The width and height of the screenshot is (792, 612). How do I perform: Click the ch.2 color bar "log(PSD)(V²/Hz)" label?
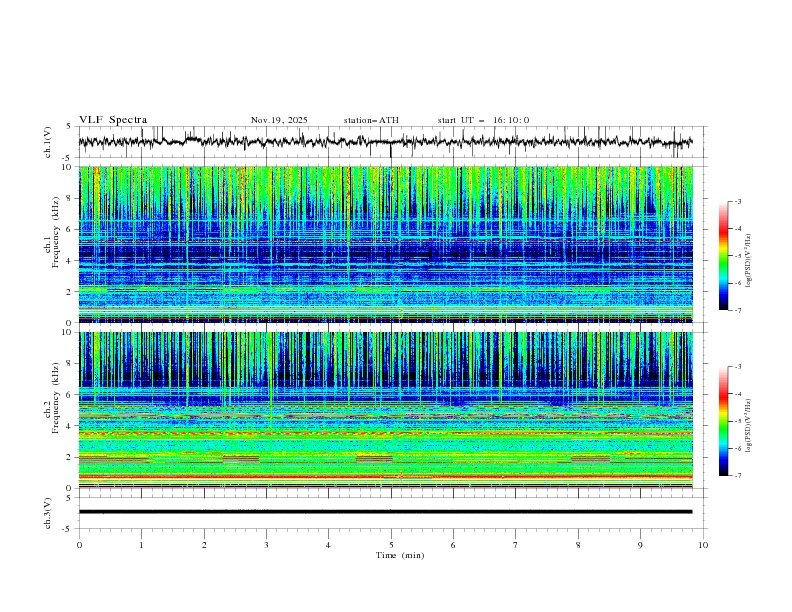[x=748, y=426]
